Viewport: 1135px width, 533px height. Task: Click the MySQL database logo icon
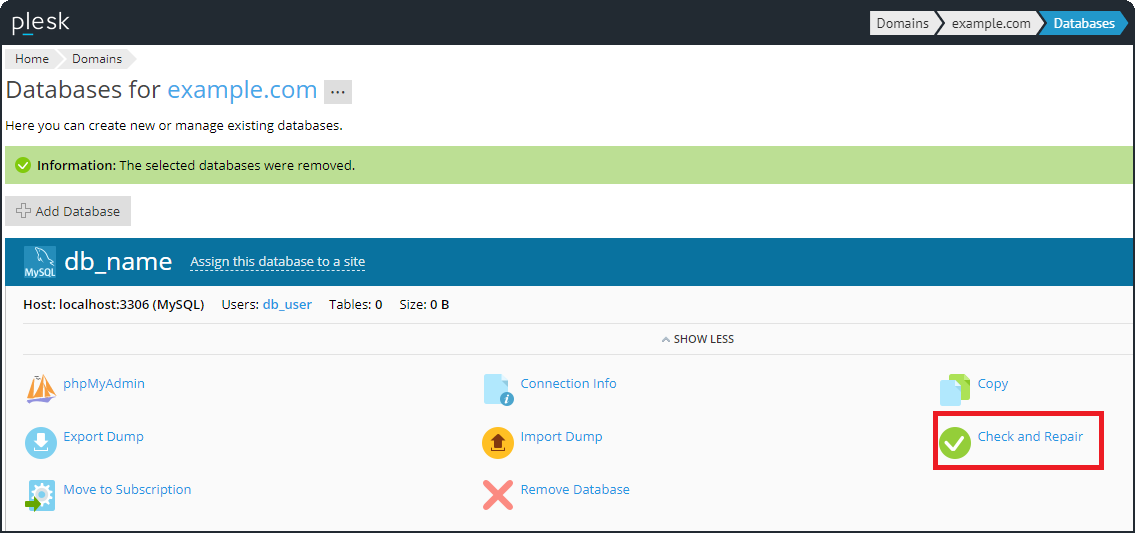click(x=40, y=262)
